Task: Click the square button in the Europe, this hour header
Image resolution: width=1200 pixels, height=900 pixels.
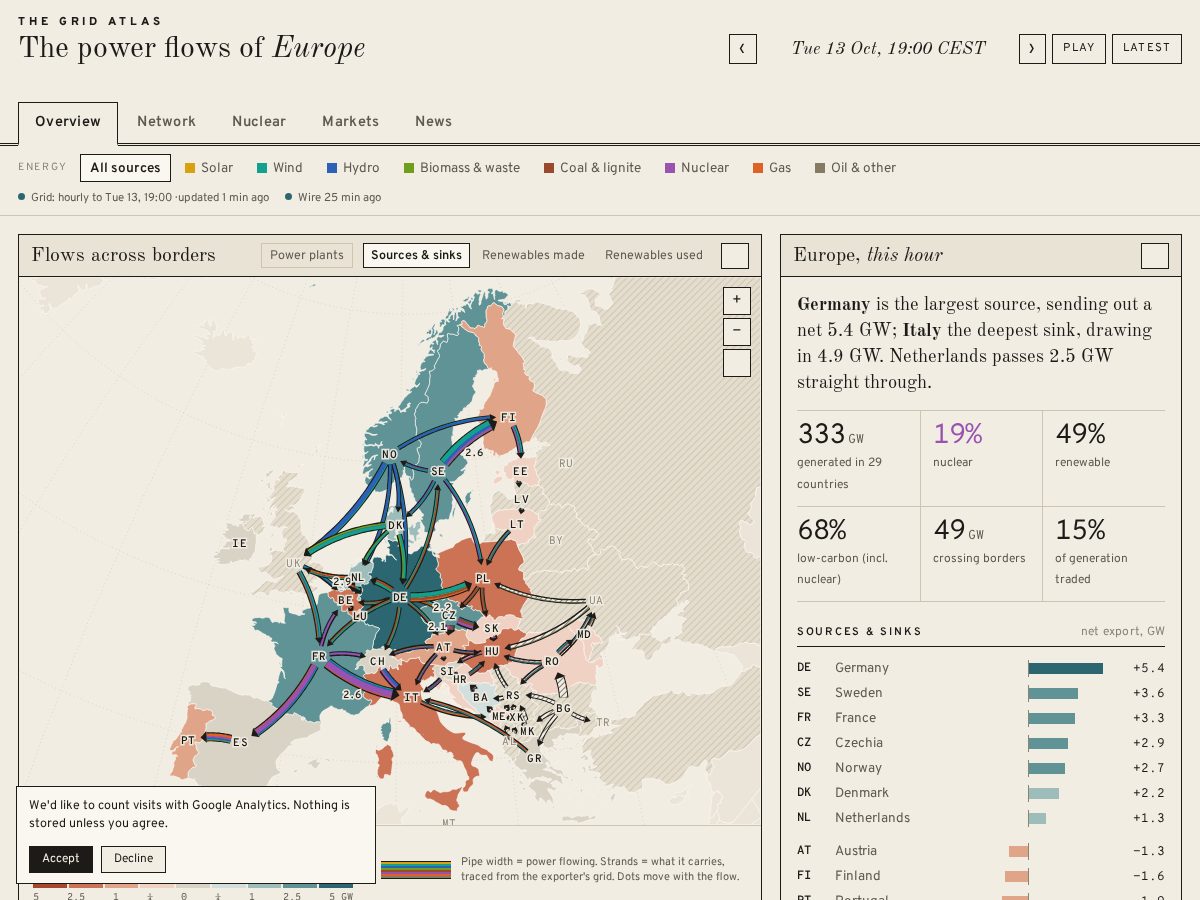Action: (1155, 256)
